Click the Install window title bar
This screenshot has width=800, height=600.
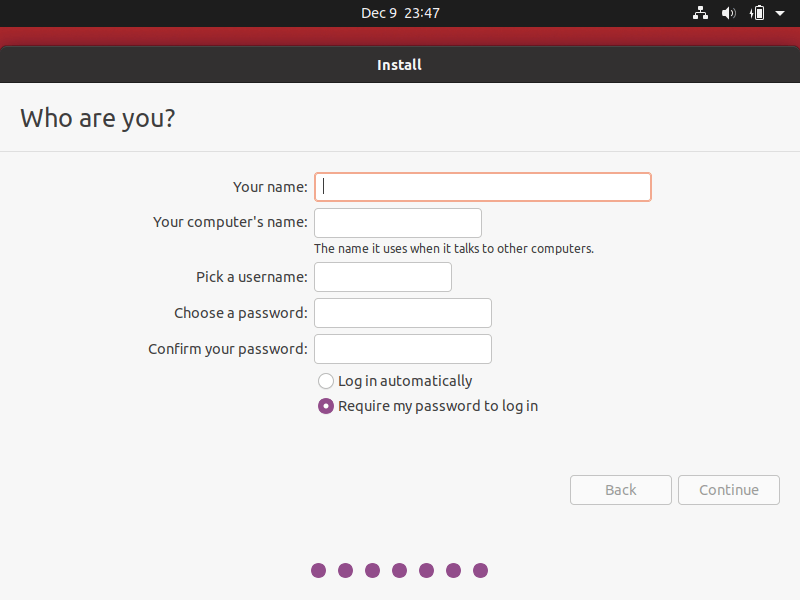click(x=400, y=65)
